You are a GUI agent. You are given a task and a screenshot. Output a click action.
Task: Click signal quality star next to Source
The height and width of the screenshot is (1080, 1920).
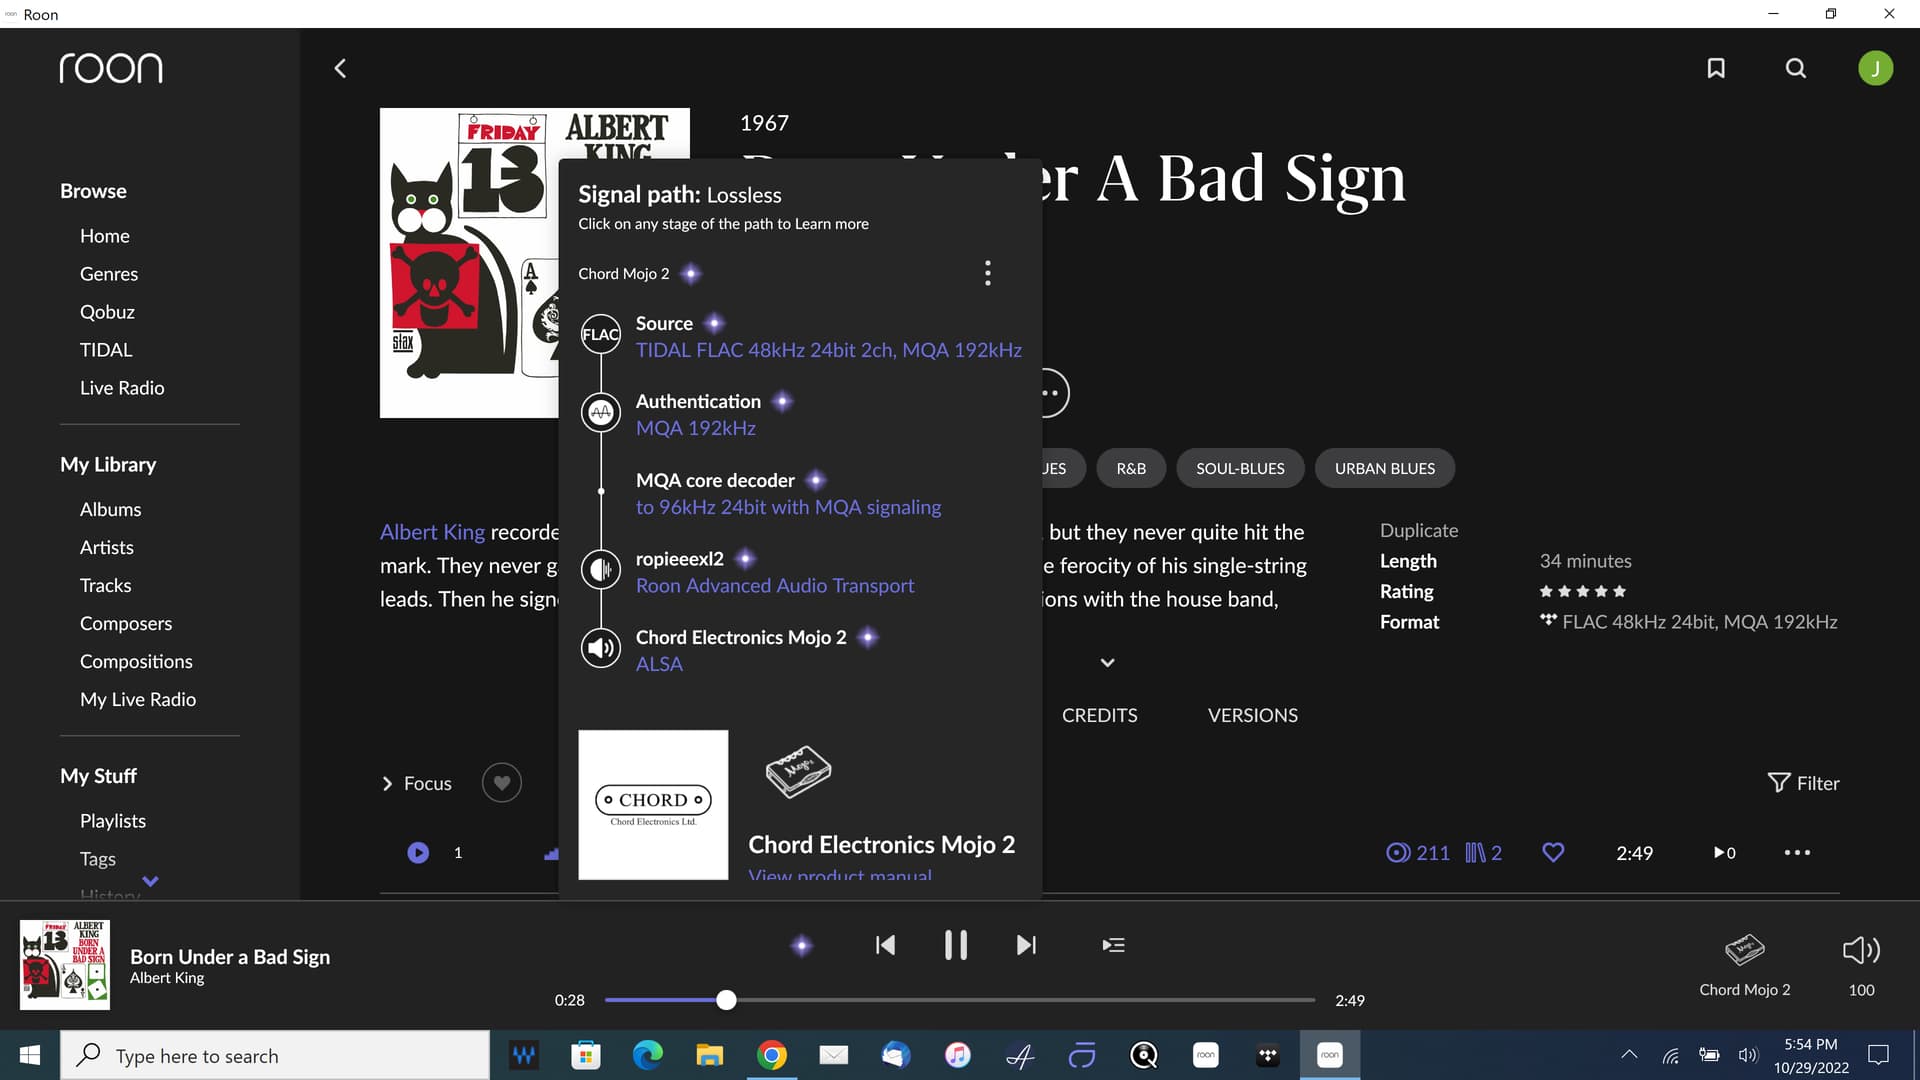714,323
